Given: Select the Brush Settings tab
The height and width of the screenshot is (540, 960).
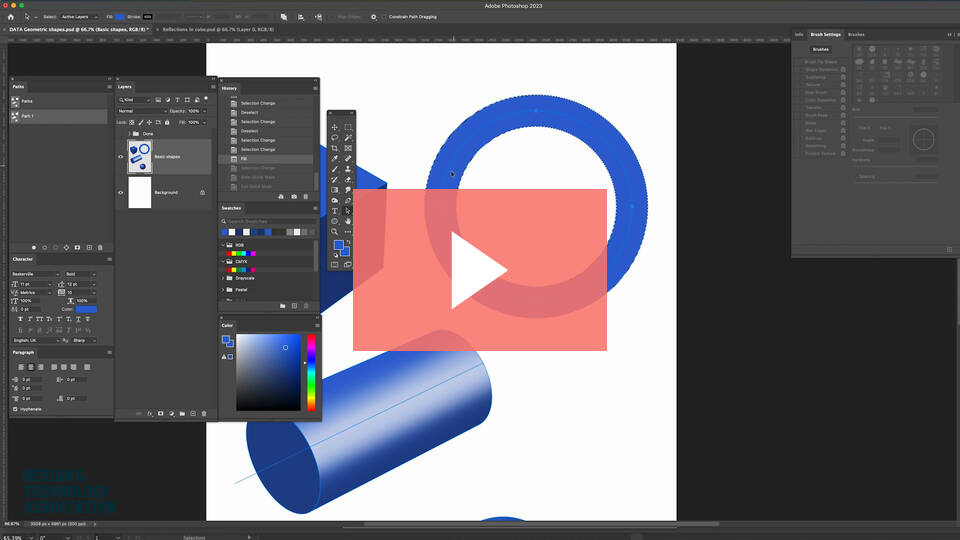Looking at the screenshot, I should 825,34.
